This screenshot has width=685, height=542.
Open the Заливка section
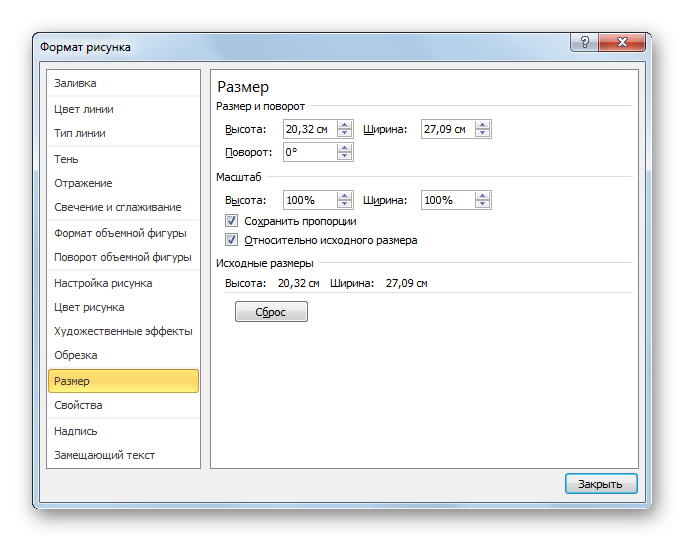click(123, 83)
